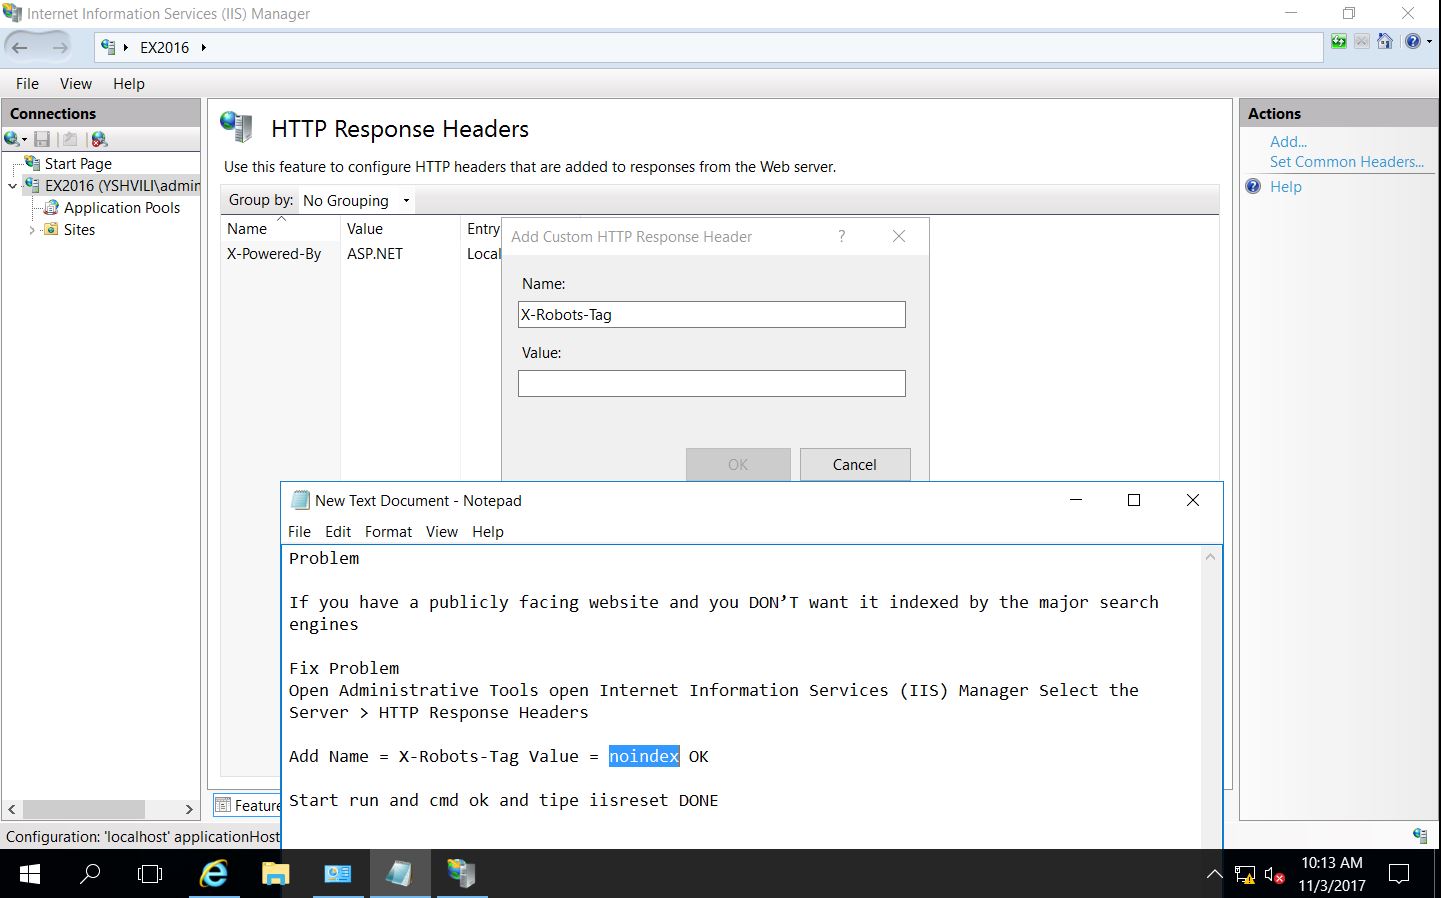The image size is (1441, 898).
Task: Click the Notepad taskbar icon
Action: 399,874
